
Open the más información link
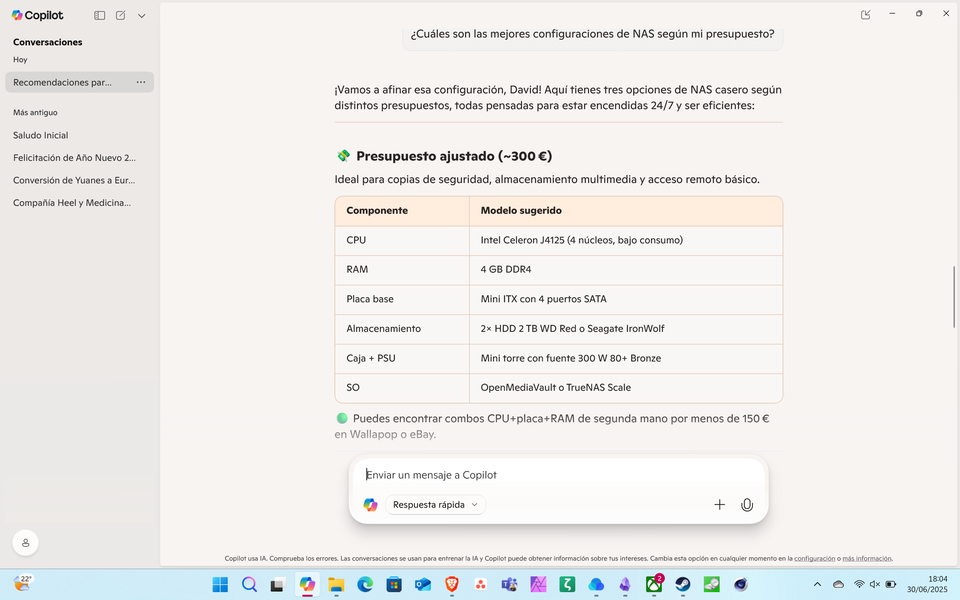[866, 558]
